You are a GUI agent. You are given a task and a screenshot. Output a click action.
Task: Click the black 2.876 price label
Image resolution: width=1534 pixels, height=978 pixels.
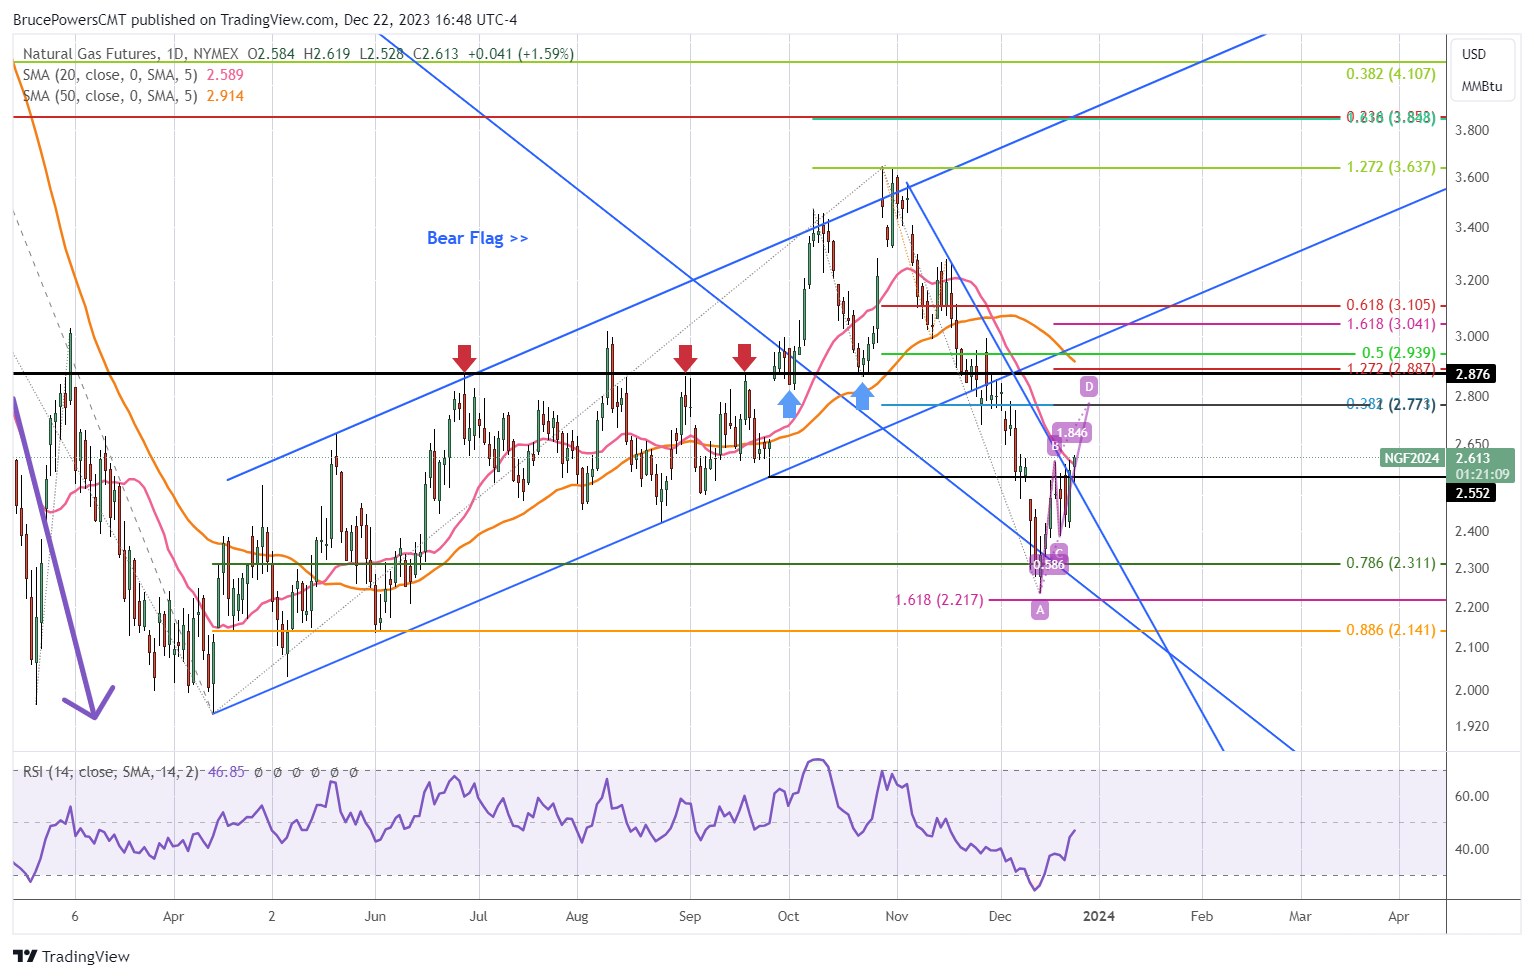[x=1473, y=374]
